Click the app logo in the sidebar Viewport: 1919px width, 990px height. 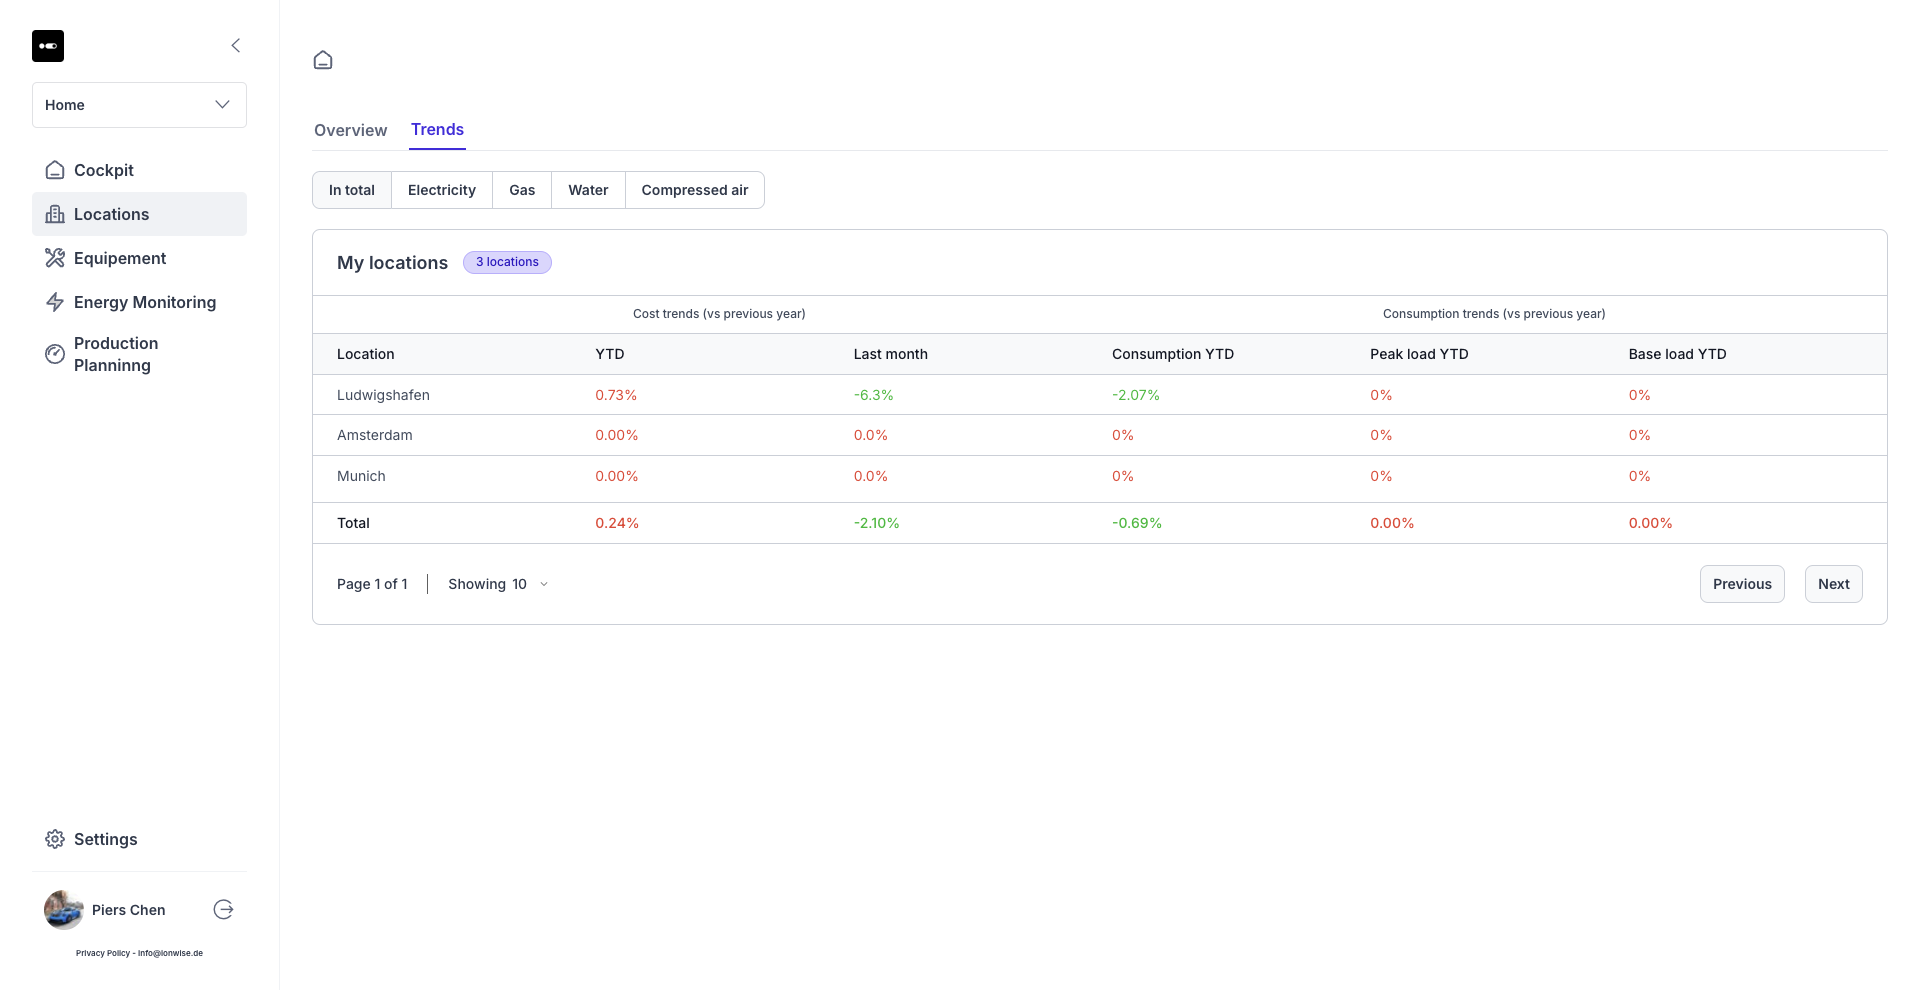coord(48,46)
